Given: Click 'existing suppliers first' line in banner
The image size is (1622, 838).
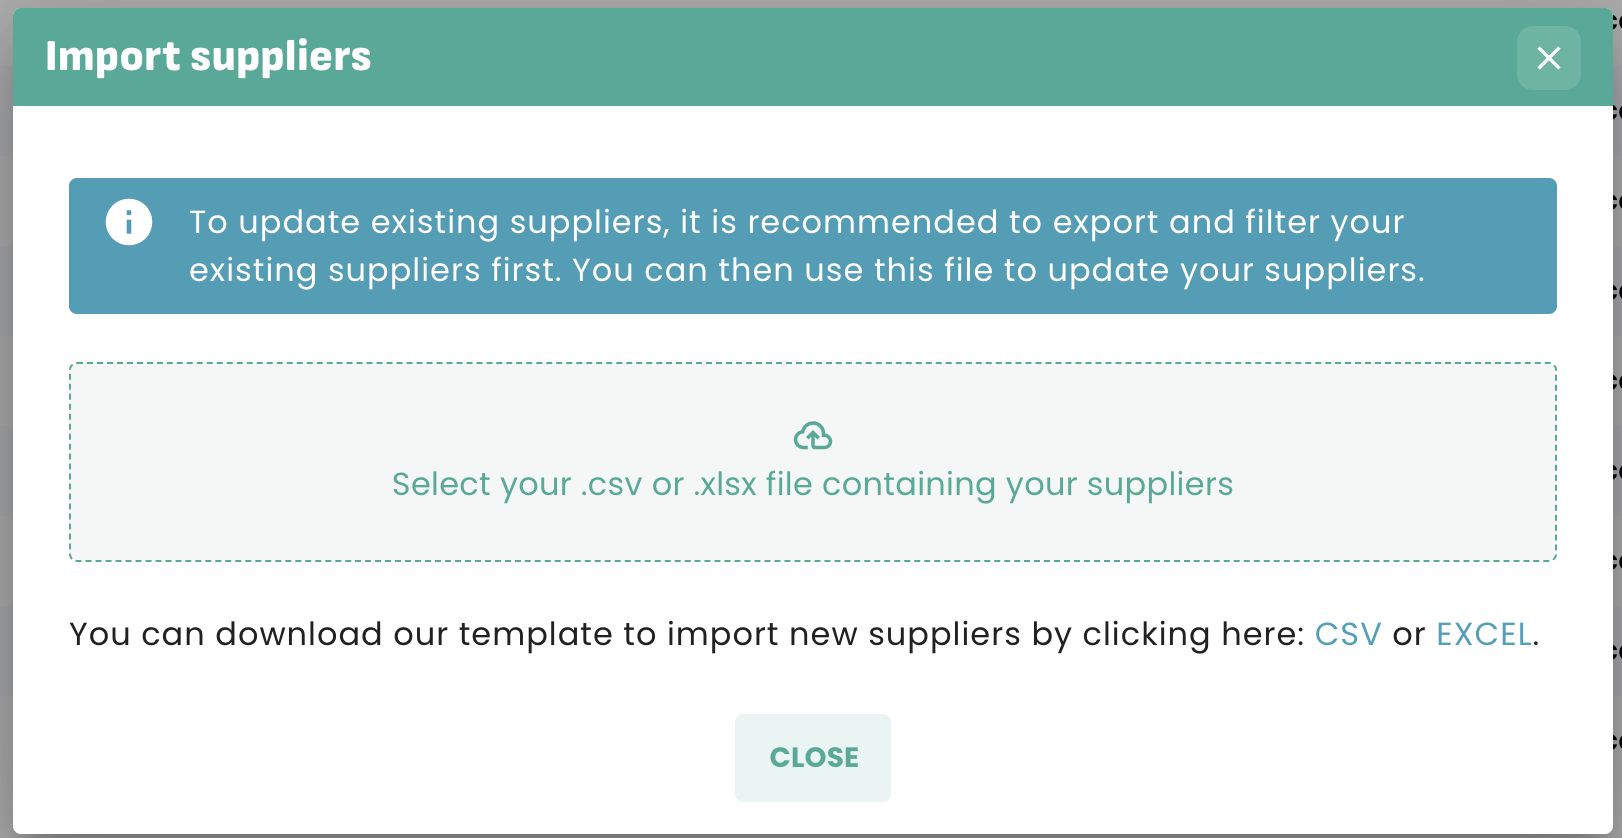Looking at the screenshot, I should 806,270.
